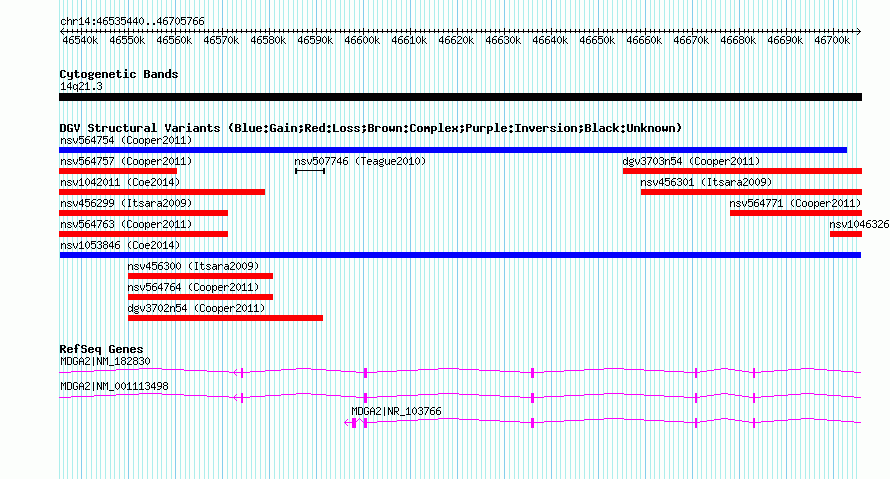Open the nsv456301 (Itsara2009) variant label

[x=706, y=182]
